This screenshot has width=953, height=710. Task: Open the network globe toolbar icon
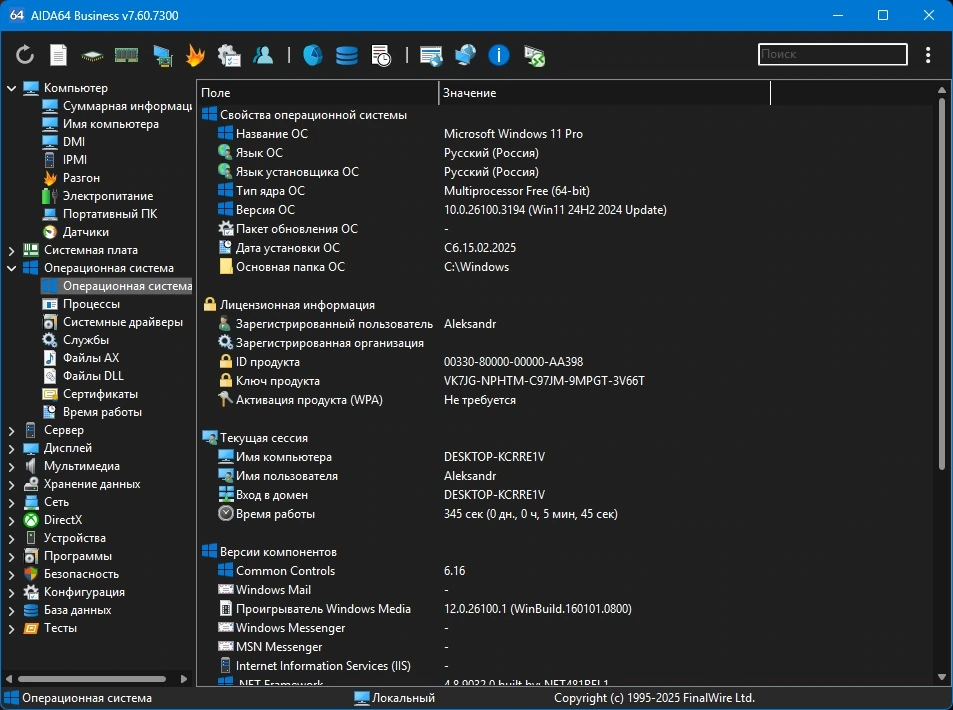[465, 55]
